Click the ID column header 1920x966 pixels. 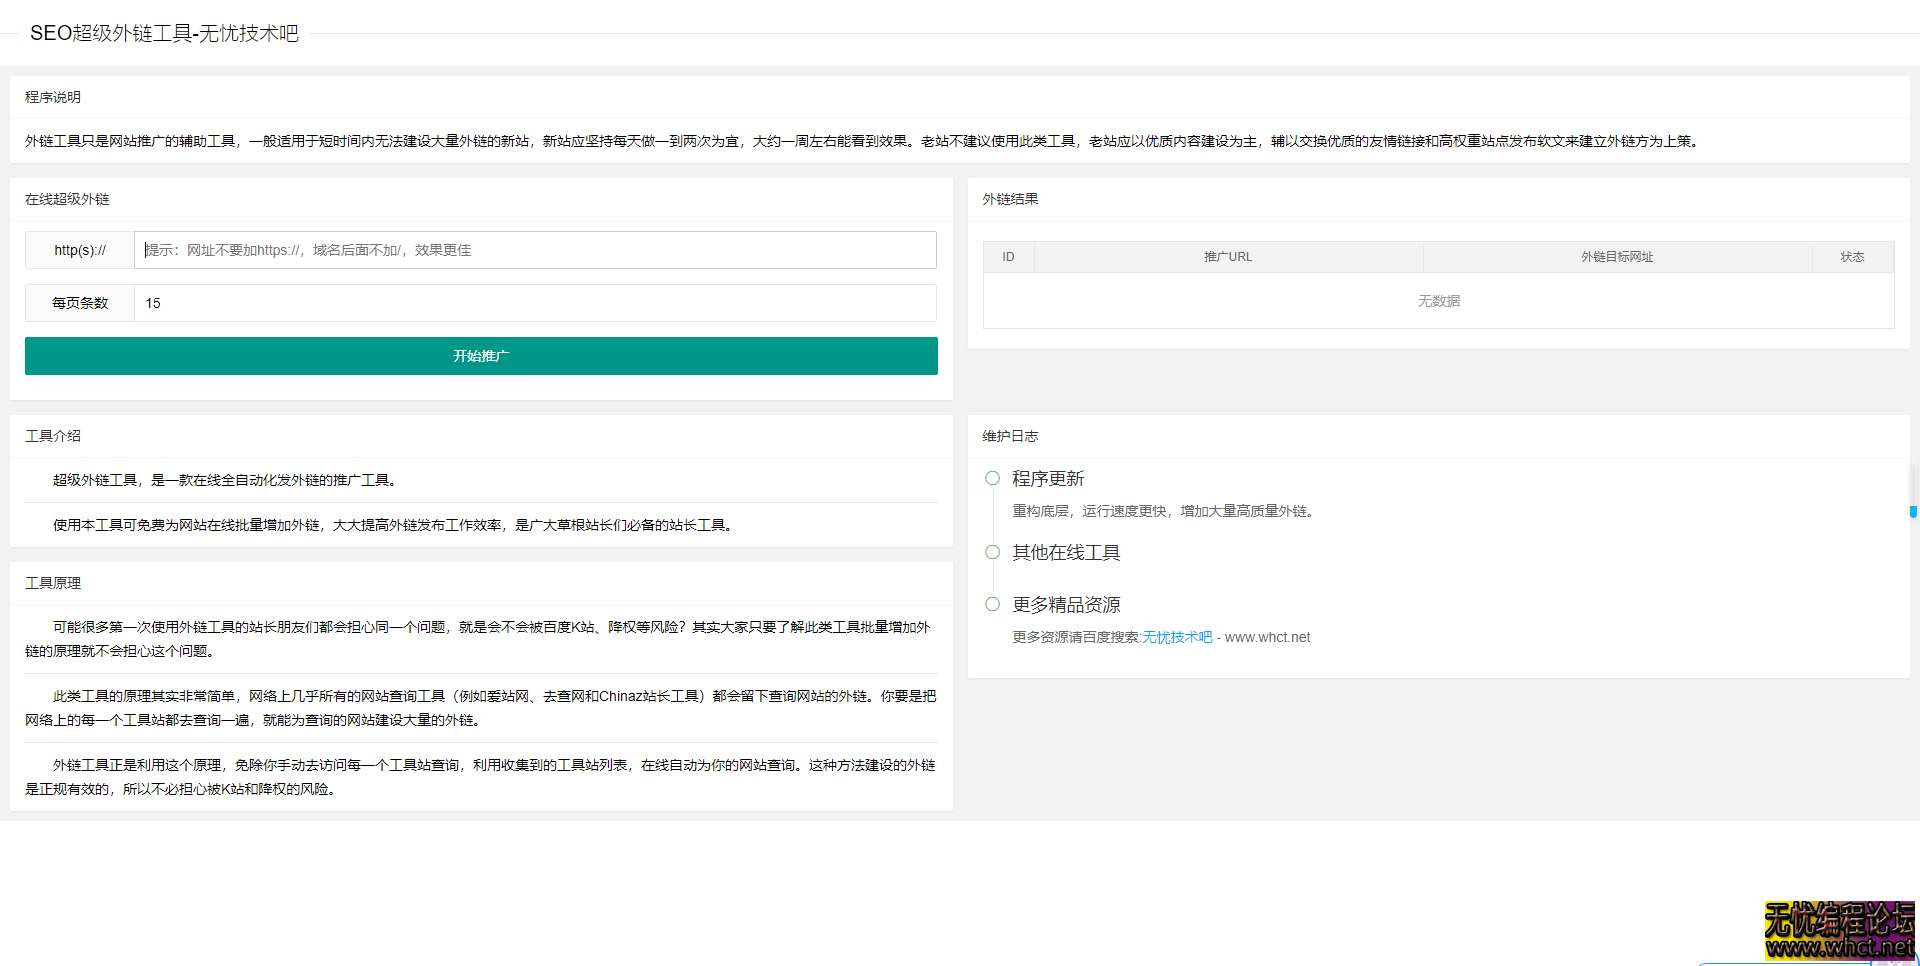[1008, 256]
